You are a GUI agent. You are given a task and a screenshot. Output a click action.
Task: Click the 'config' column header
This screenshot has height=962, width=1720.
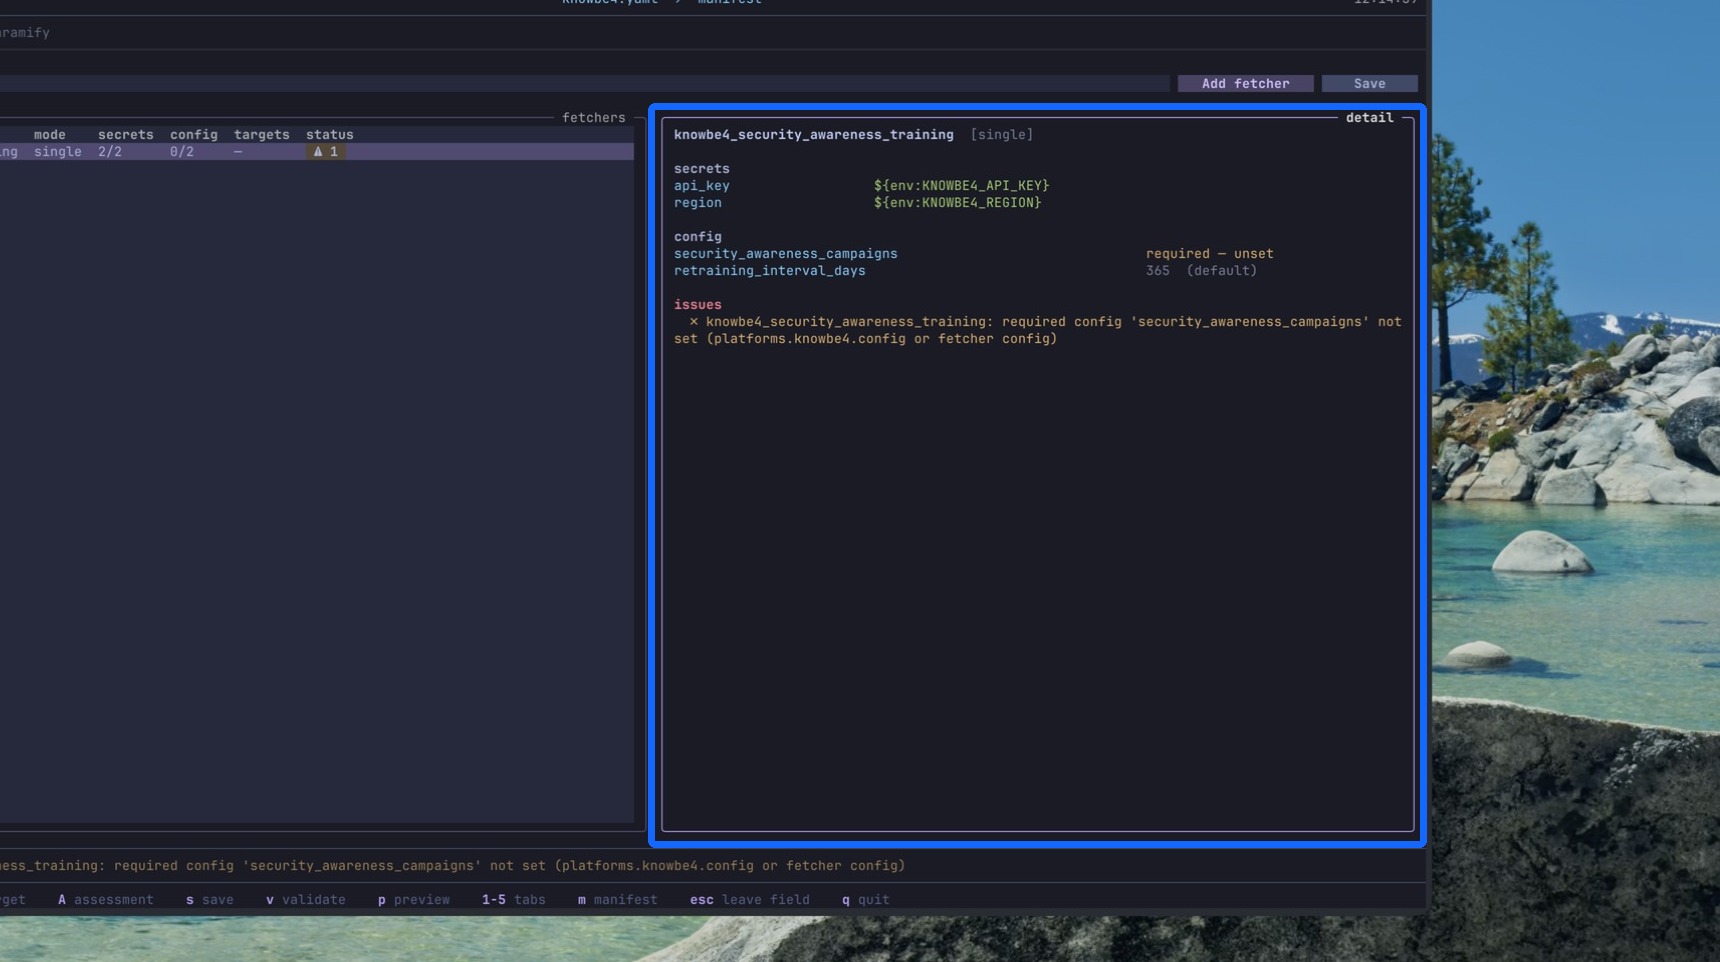[194, 135]
